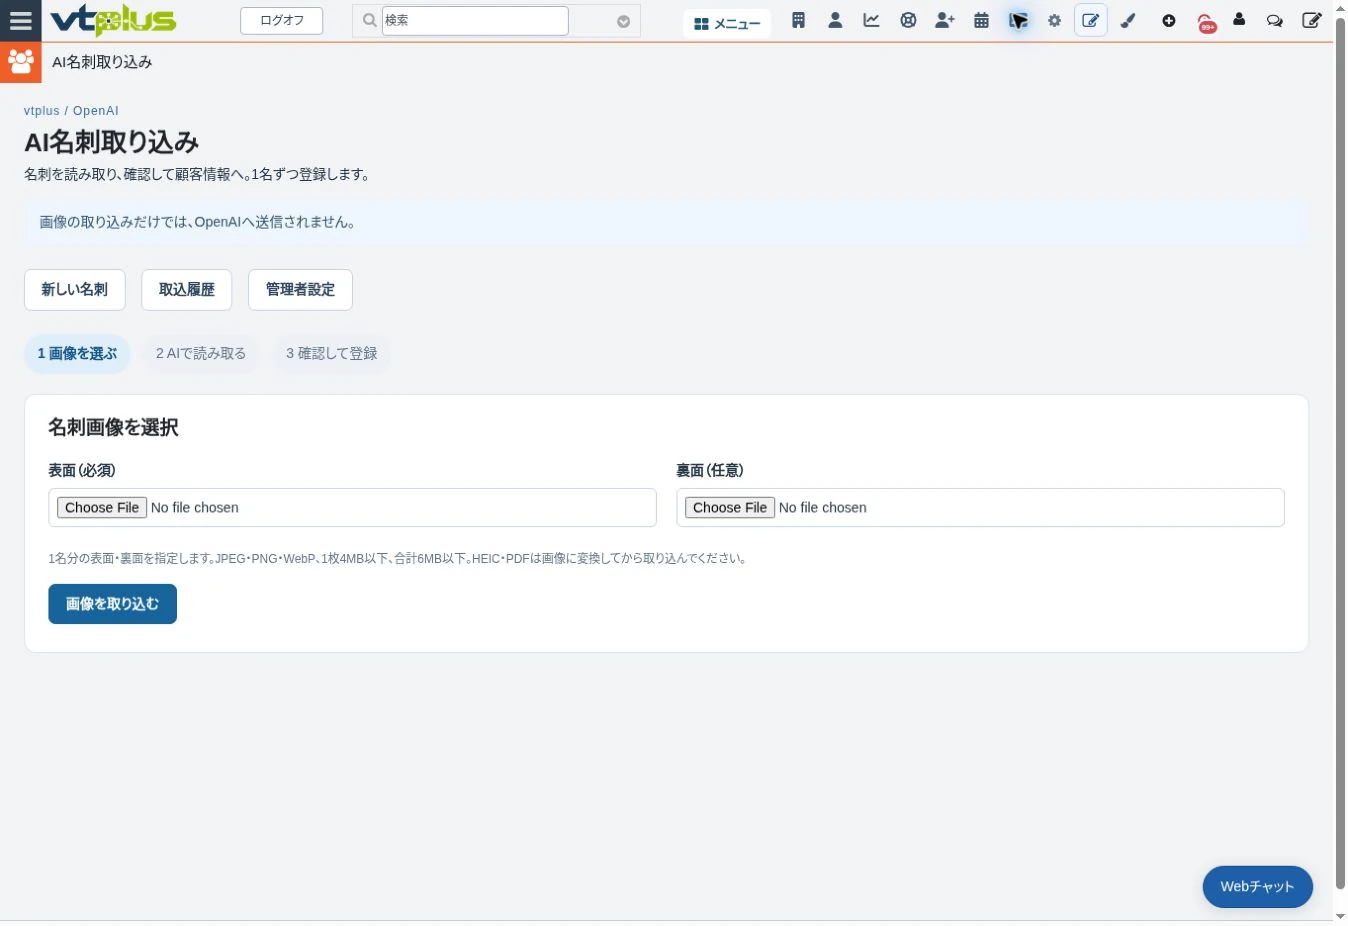Follow the OpenAI breadcrumb link
1348x926 pixels.
[x=96, y=111]
